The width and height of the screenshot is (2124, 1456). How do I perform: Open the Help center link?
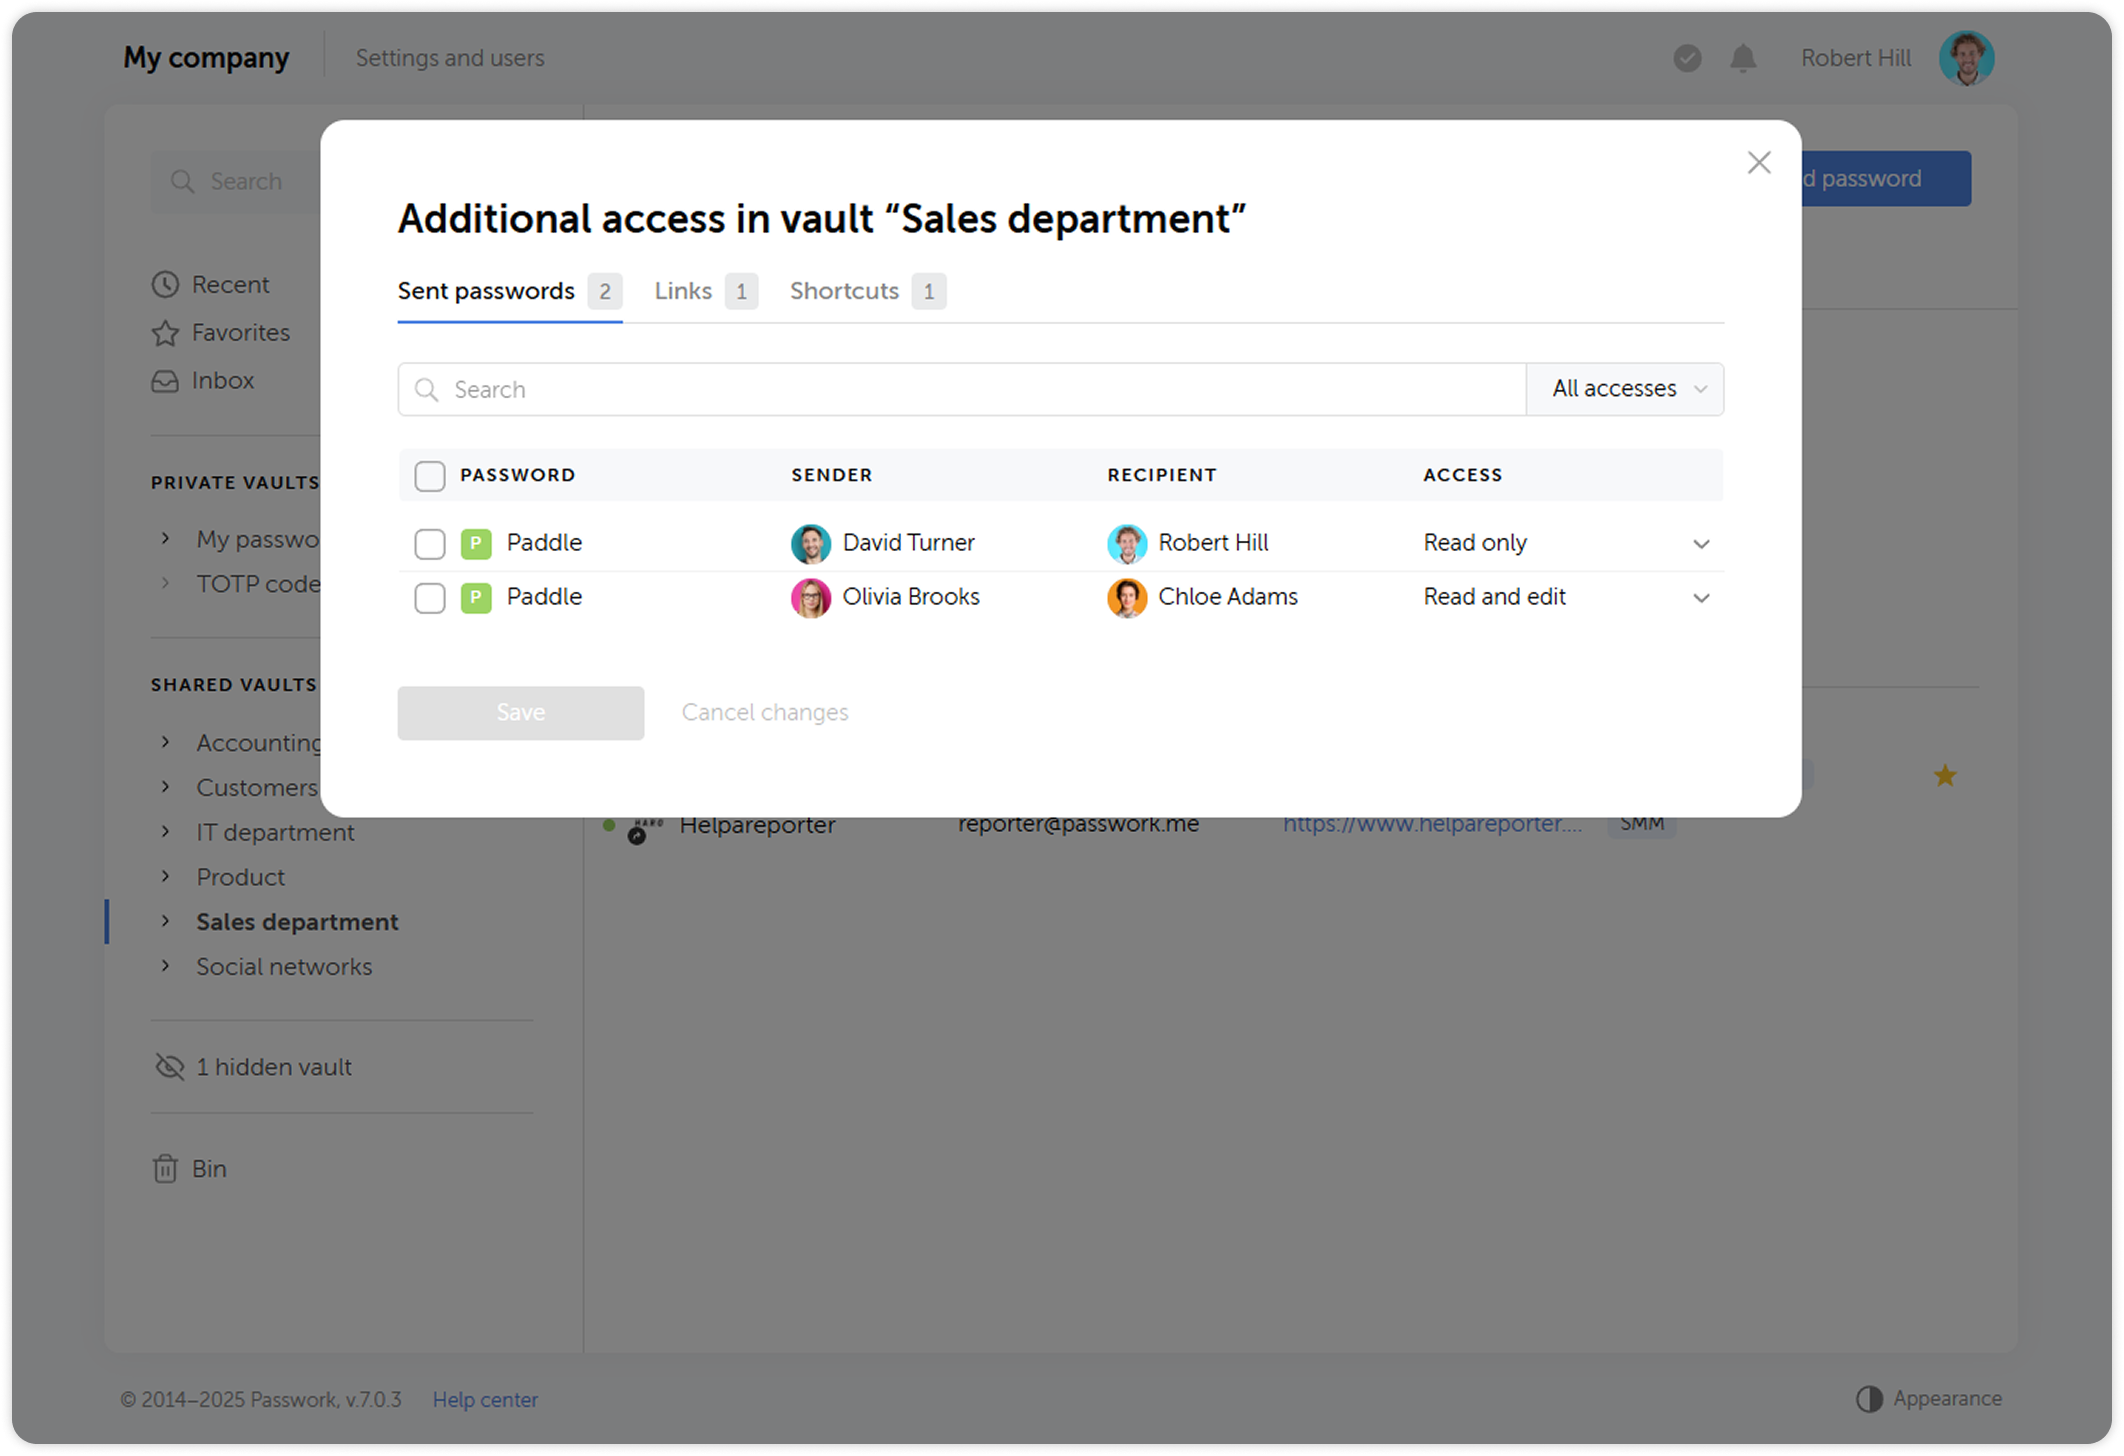tap(485, 1399)
